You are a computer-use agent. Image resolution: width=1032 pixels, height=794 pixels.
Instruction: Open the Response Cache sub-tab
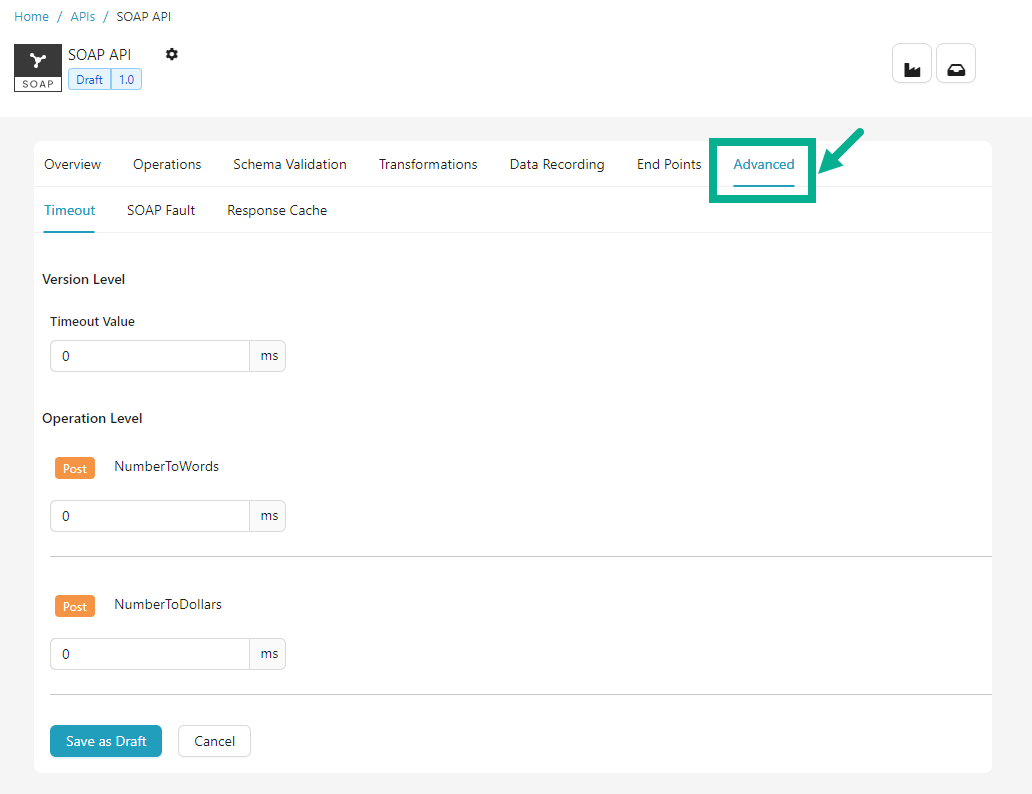tap(277, 211)
